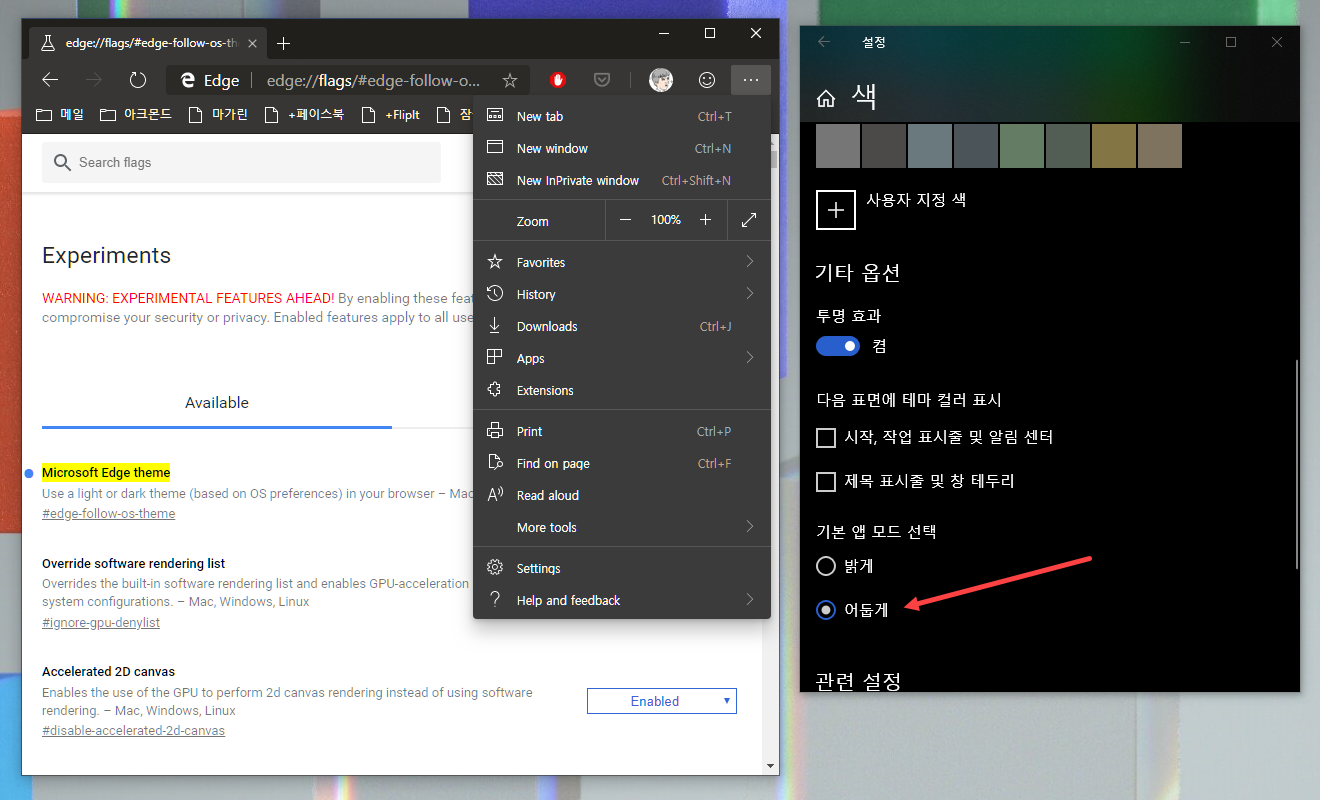Check 제목 표시줄 및 창 테두리 checkbox
The height and width of the screenshot is (800, 1320).
click(x=826, y=482)
